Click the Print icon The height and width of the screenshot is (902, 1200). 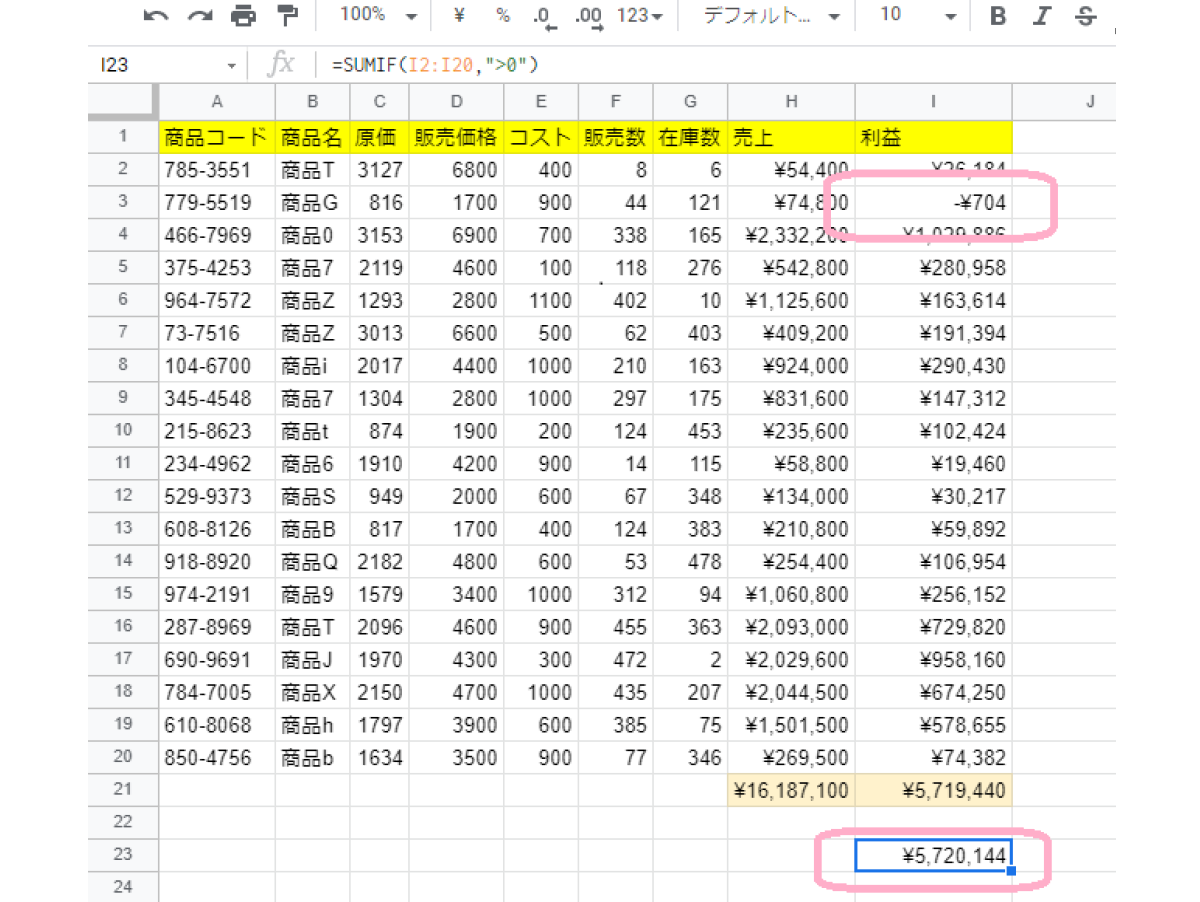[243, 15]
